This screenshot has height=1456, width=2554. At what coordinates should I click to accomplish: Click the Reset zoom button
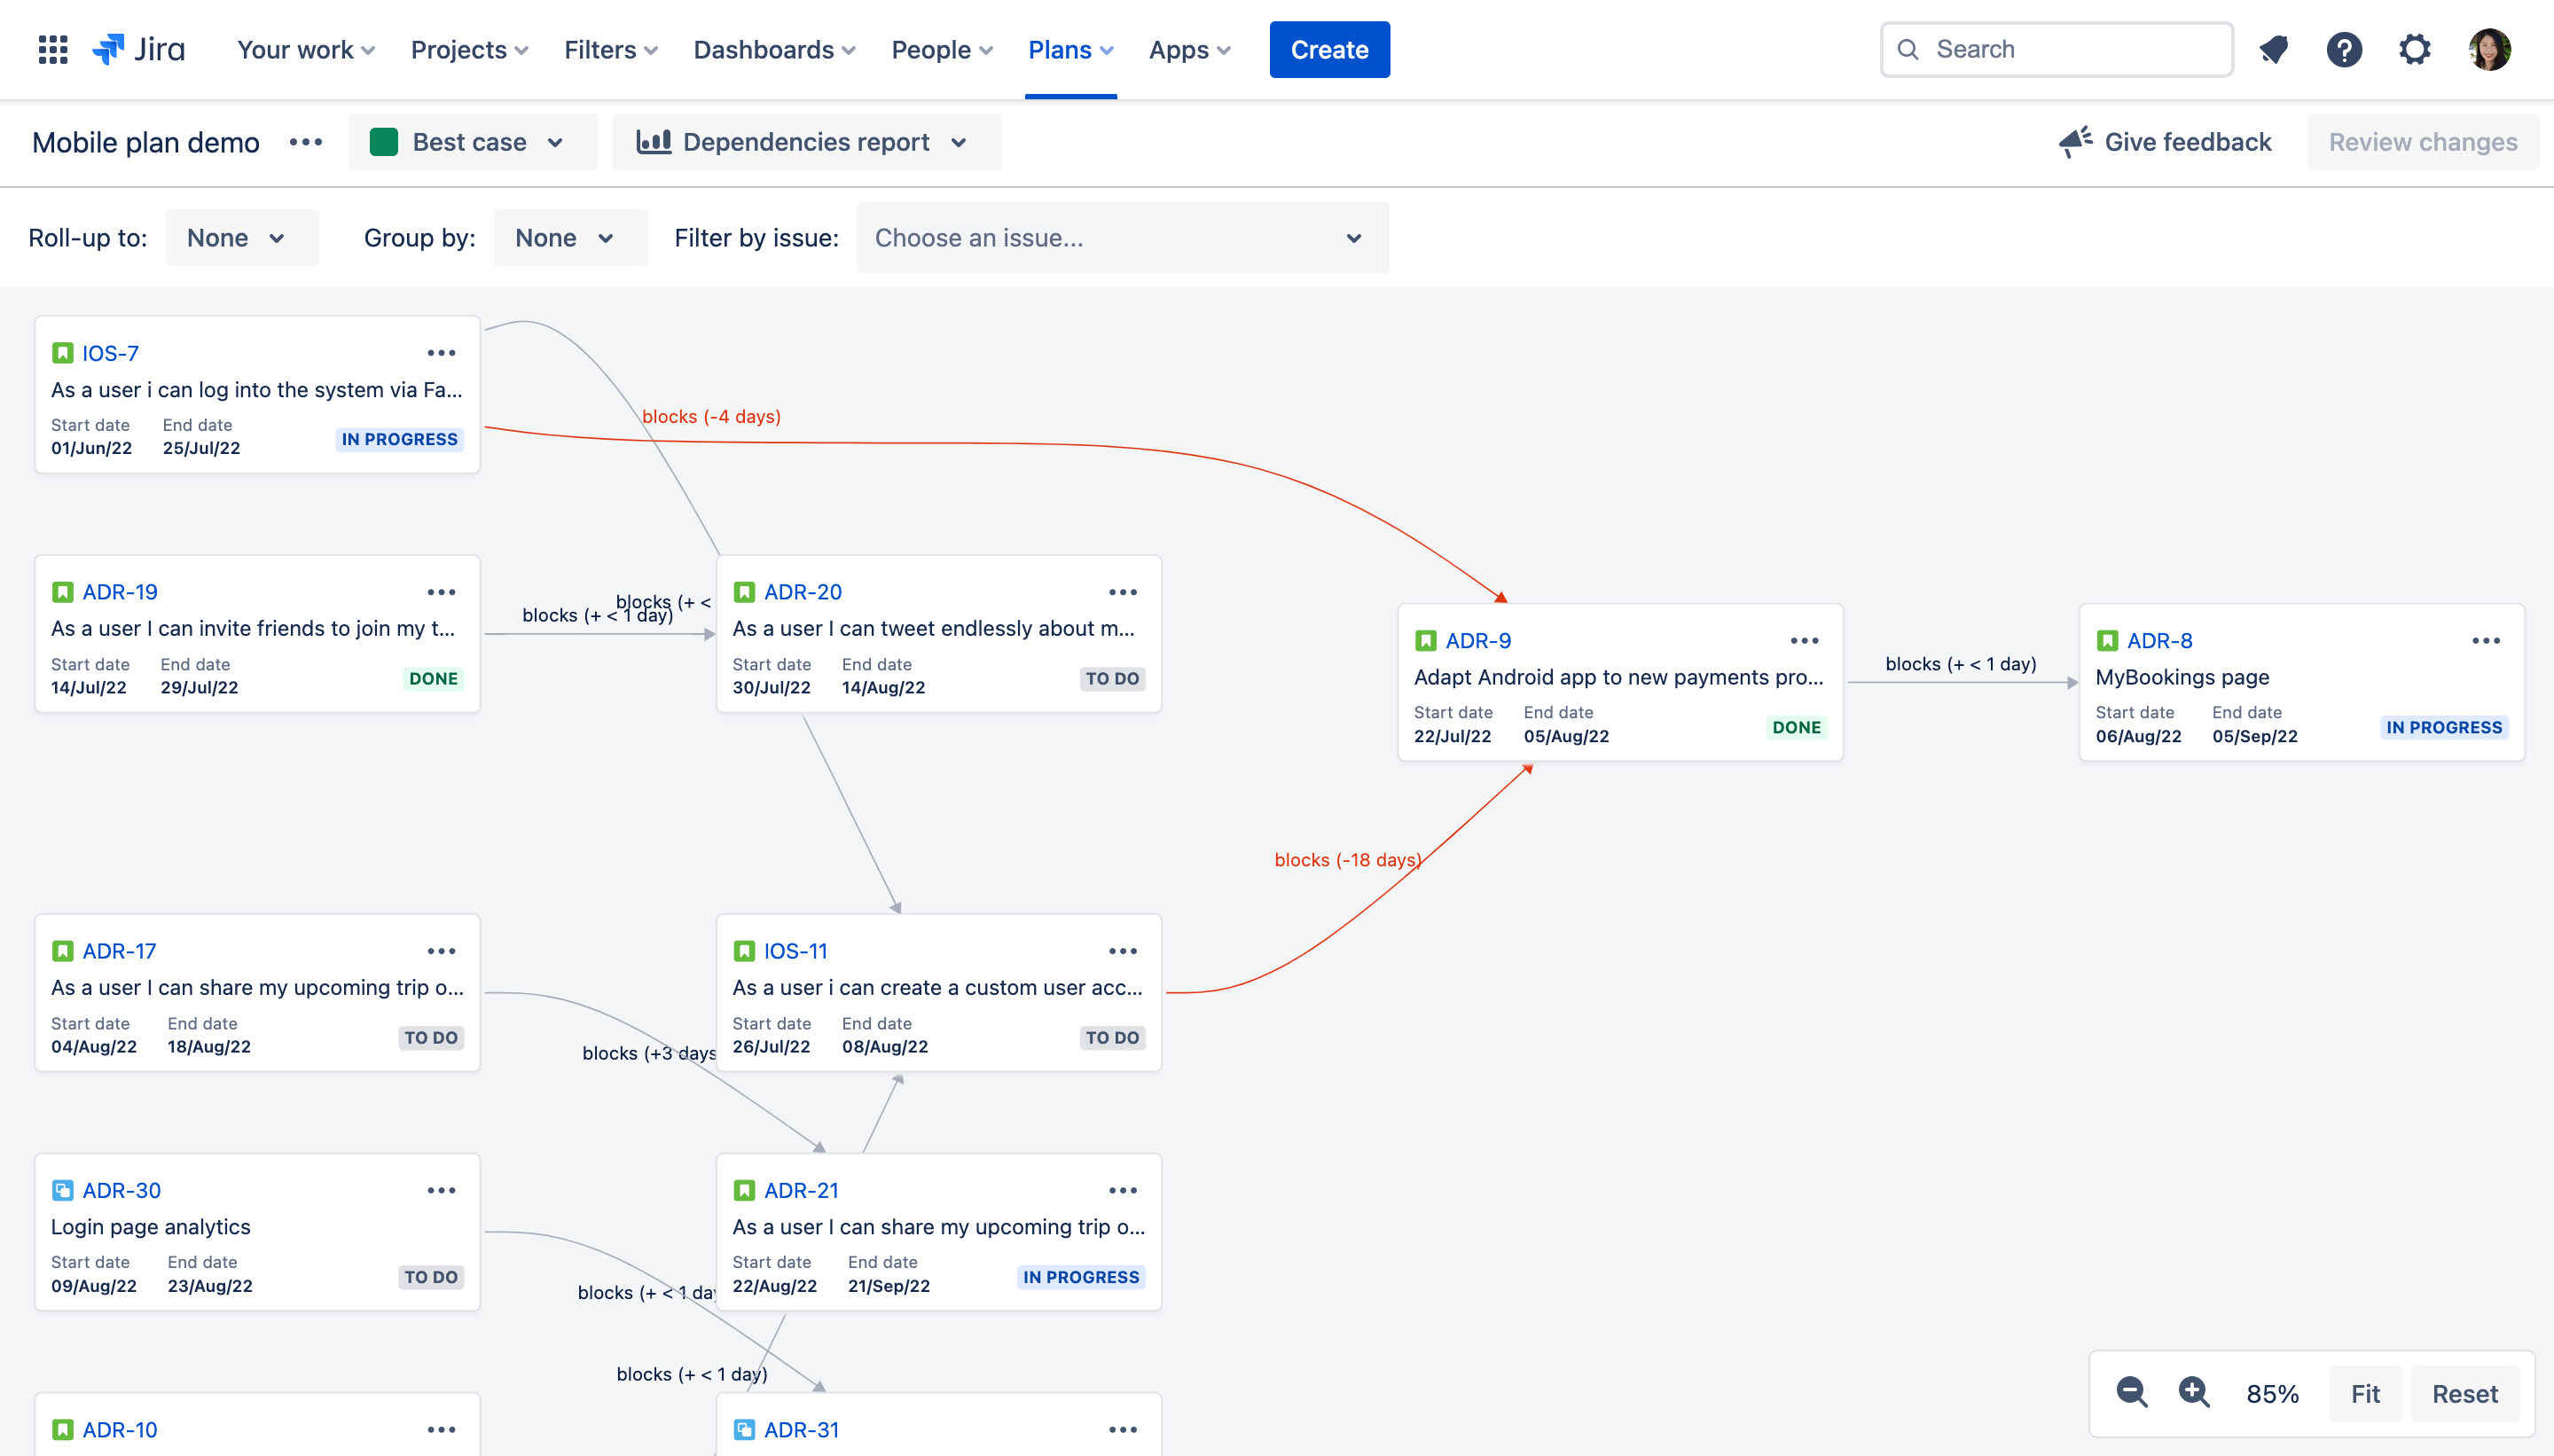tap(2464, 1393)
